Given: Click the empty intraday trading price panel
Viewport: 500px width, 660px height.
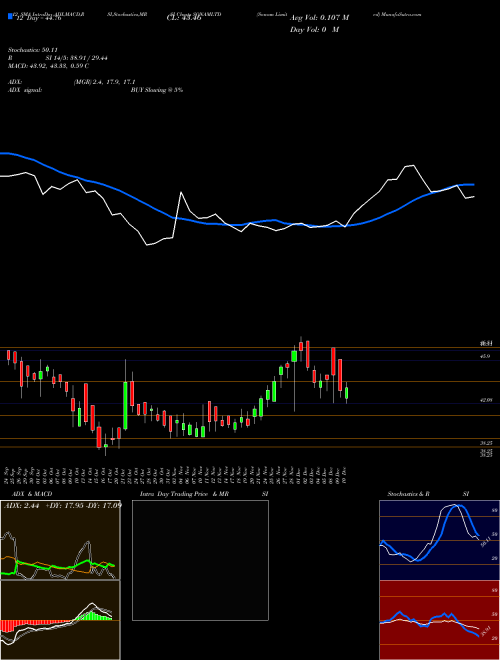Looking at the screenshot, I should click(x=200, y=560).
